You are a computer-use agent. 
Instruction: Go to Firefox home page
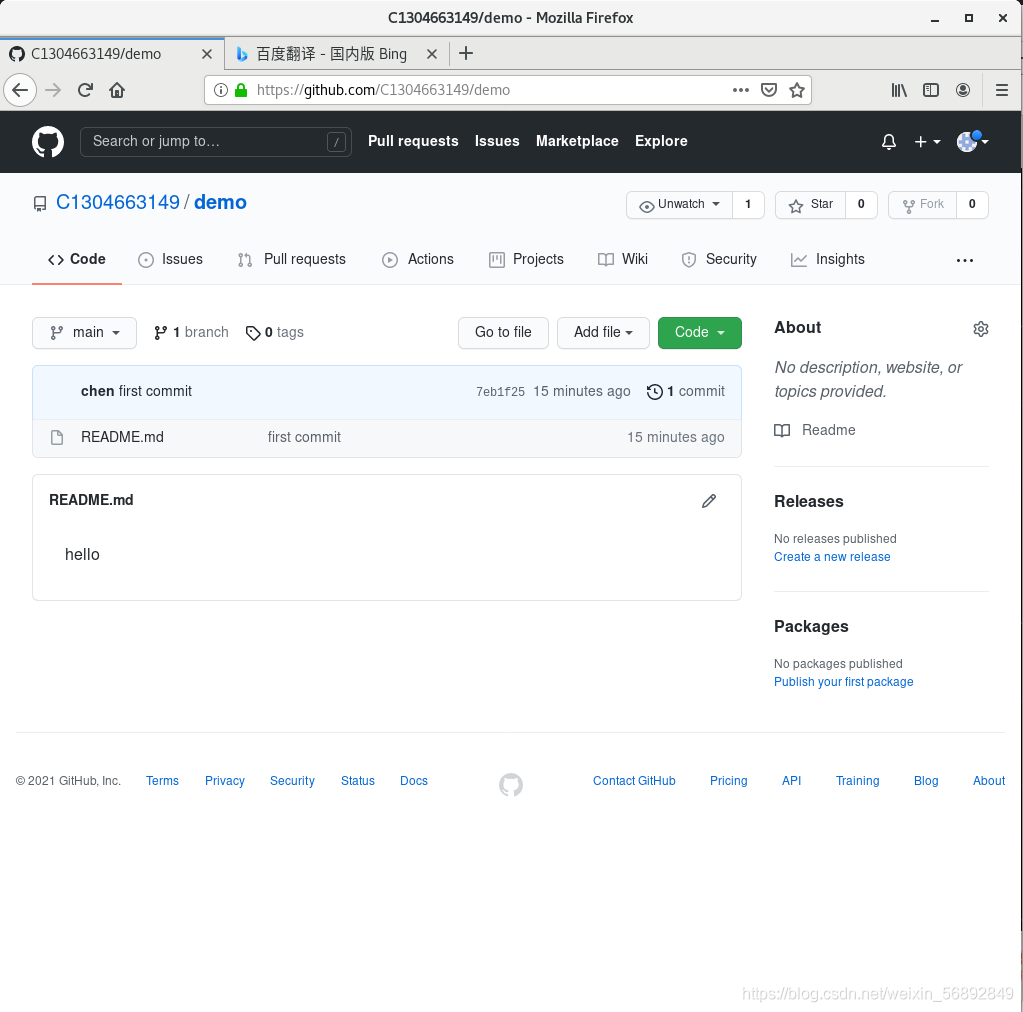(x=117, y=90)
